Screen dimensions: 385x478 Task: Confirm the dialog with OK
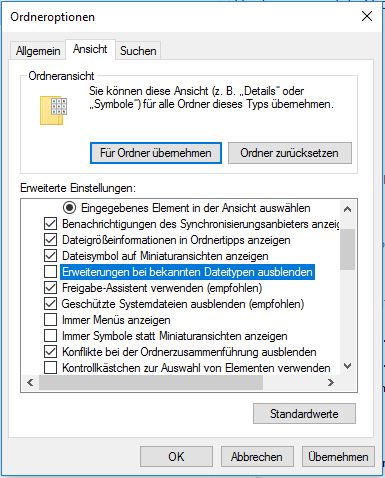pyautogui.click(x=176, y=457)
